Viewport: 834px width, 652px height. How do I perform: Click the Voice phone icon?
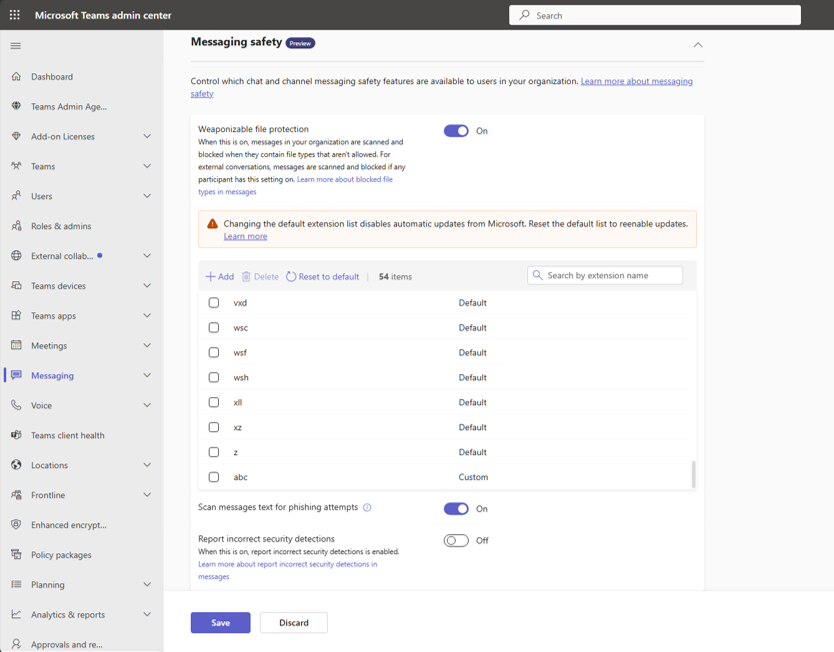[16, 405]
